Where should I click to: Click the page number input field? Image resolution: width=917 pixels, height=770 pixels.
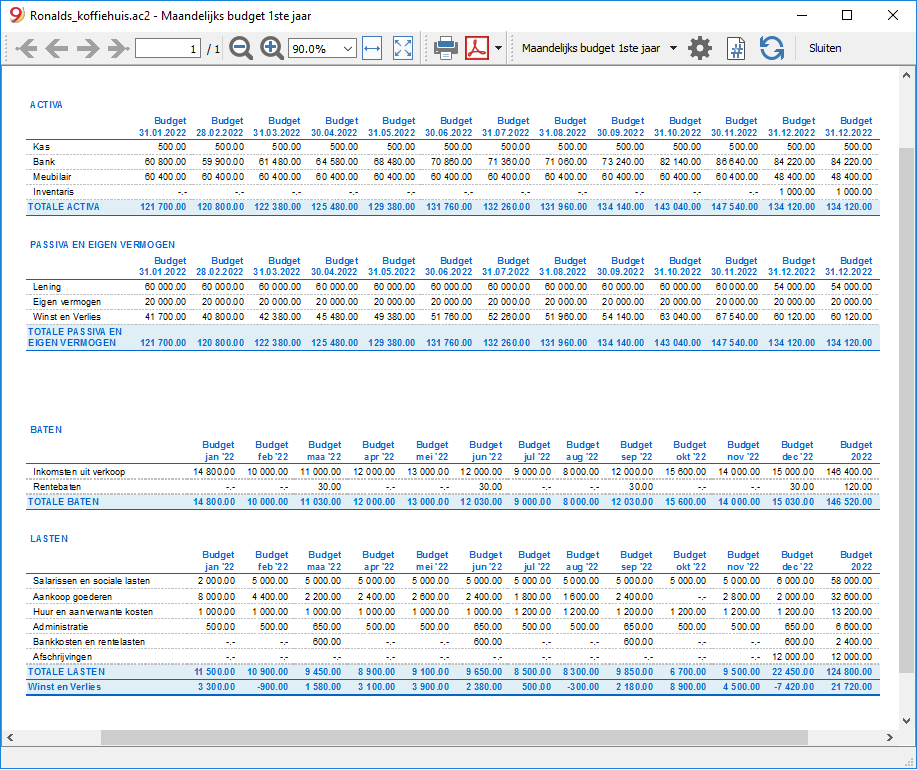click(x=168, y=49)
